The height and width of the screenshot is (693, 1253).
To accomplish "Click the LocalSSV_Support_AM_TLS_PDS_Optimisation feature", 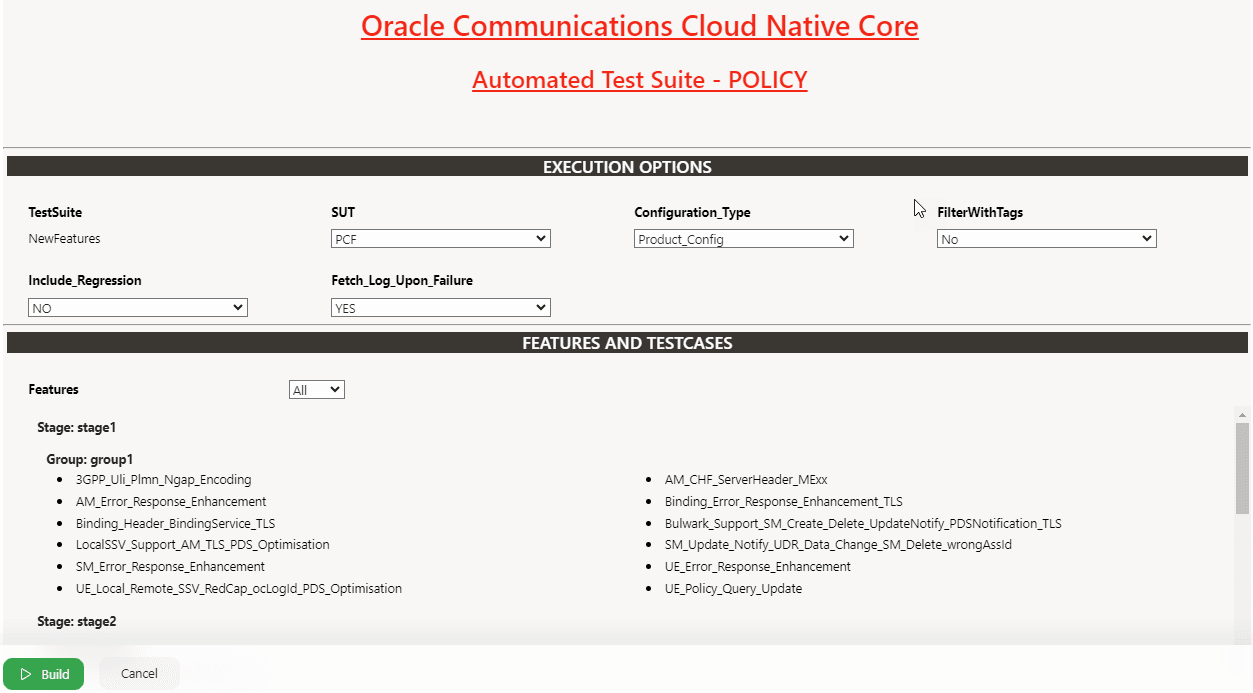I will pyautogui.click(x=203, y=545).
